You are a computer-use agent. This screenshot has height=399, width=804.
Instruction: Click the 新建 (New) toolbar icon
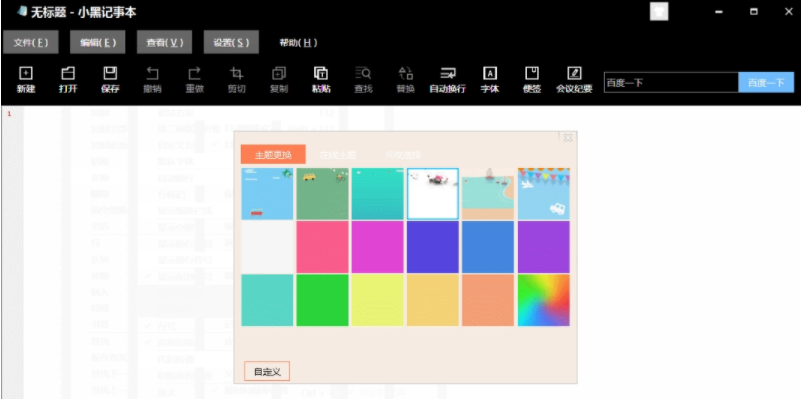[26, 79]
